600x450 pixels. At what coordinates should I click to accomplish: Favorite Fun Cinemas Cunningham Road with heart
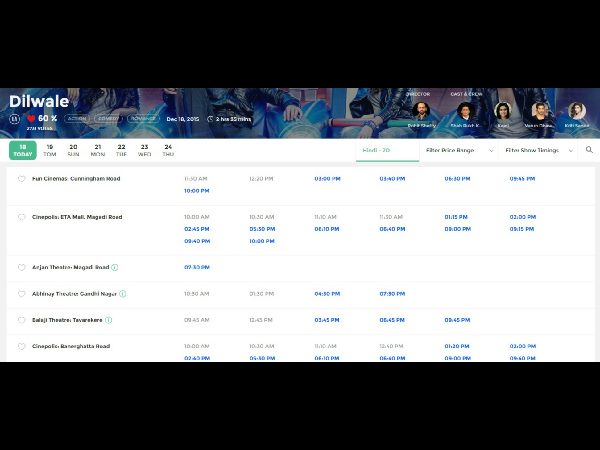[21, 179]
